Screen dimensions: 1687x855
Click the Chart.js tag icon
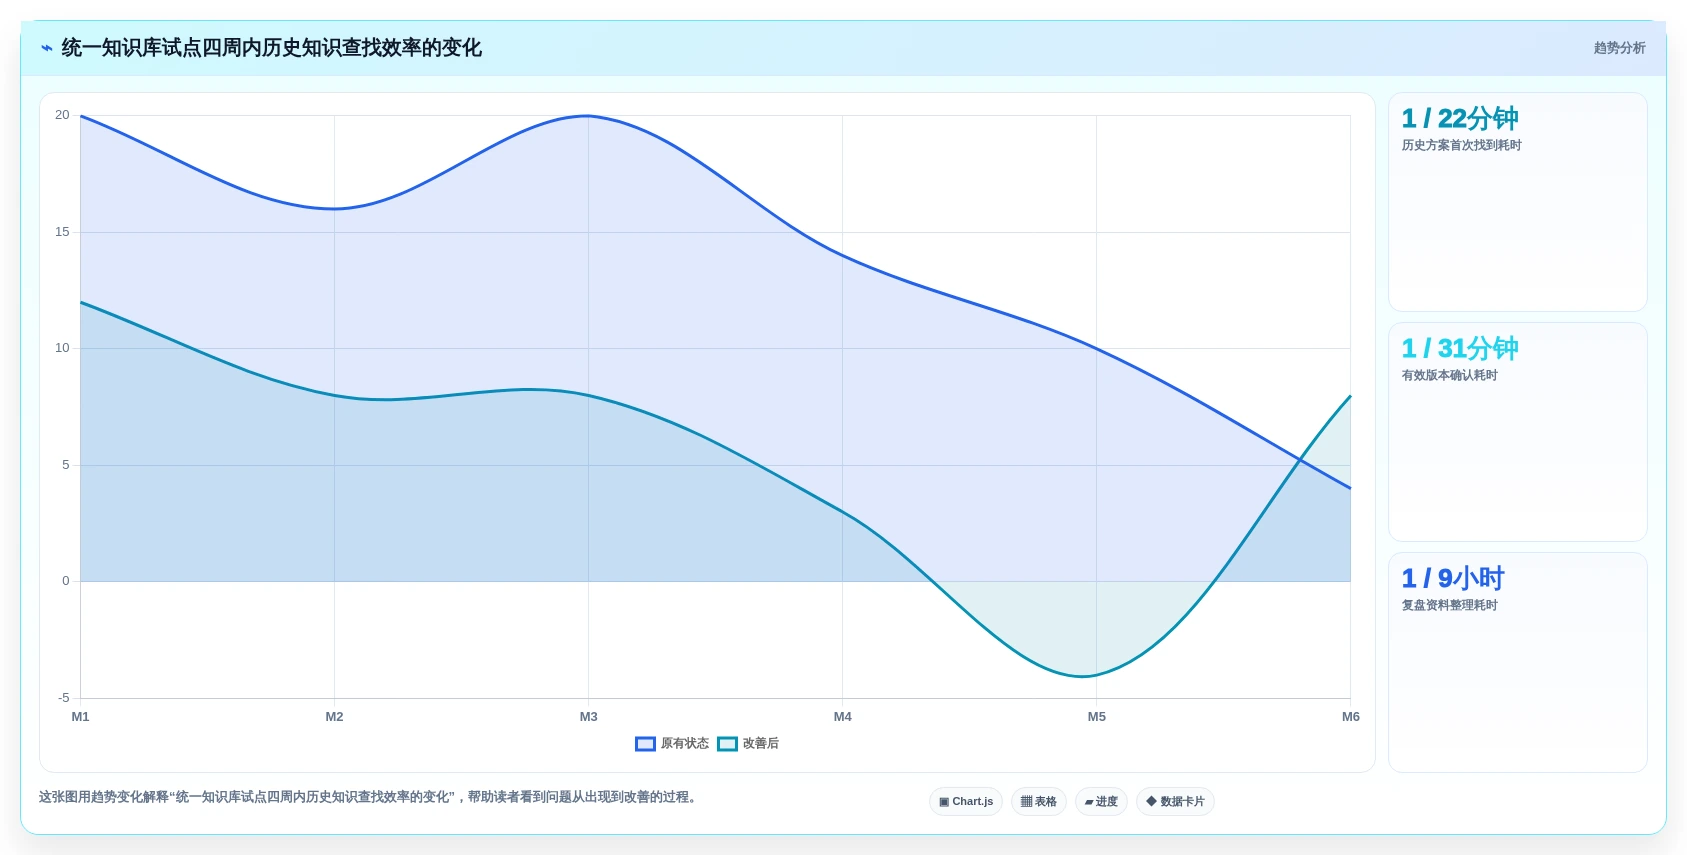click(944, 802)
